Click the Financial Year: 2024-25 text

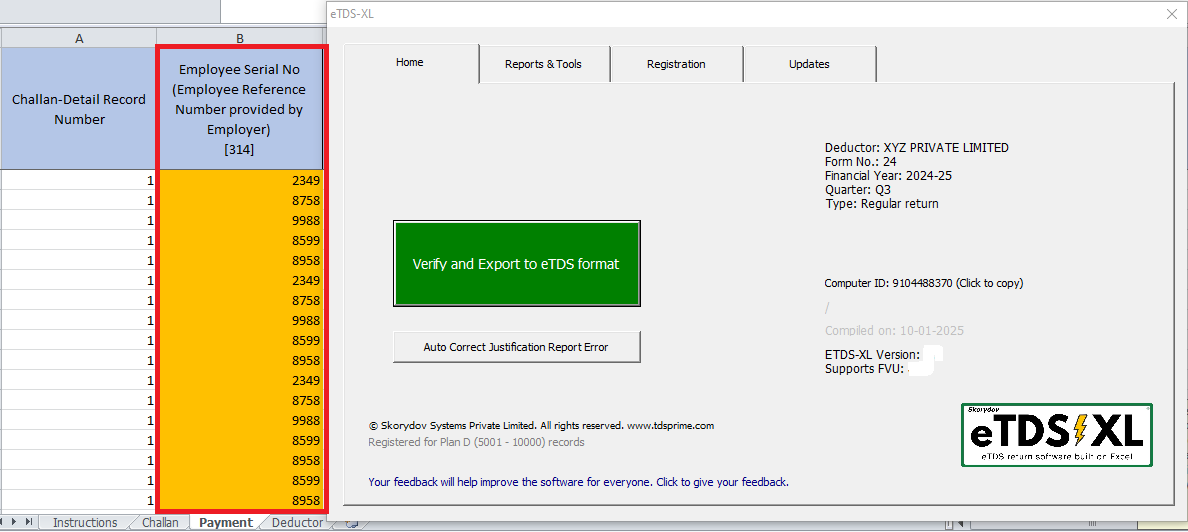(x=888, y=176)
